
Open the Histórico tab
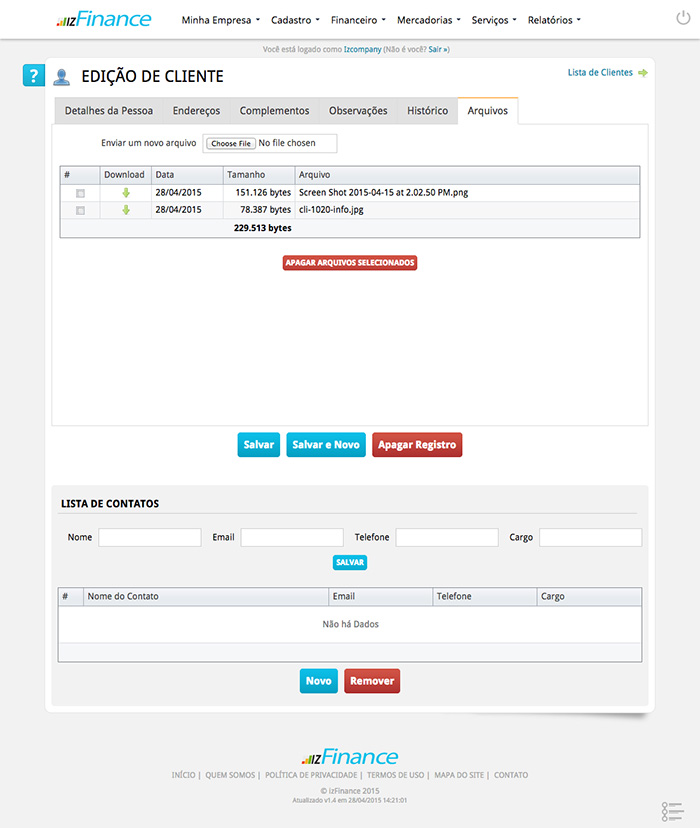click(x=427, y=111)
